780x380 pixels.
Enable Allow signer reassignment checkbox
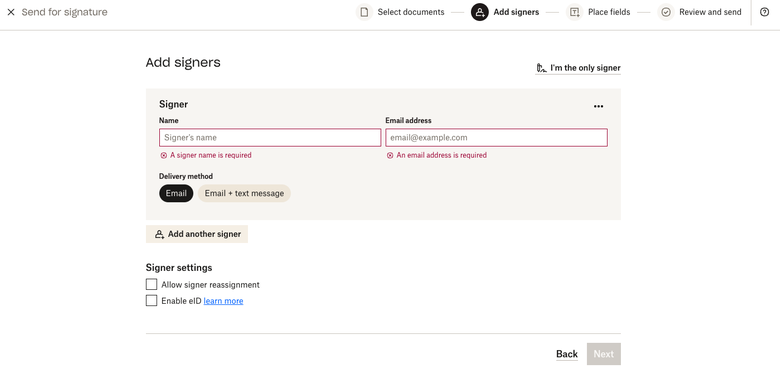tap(151, 285)
